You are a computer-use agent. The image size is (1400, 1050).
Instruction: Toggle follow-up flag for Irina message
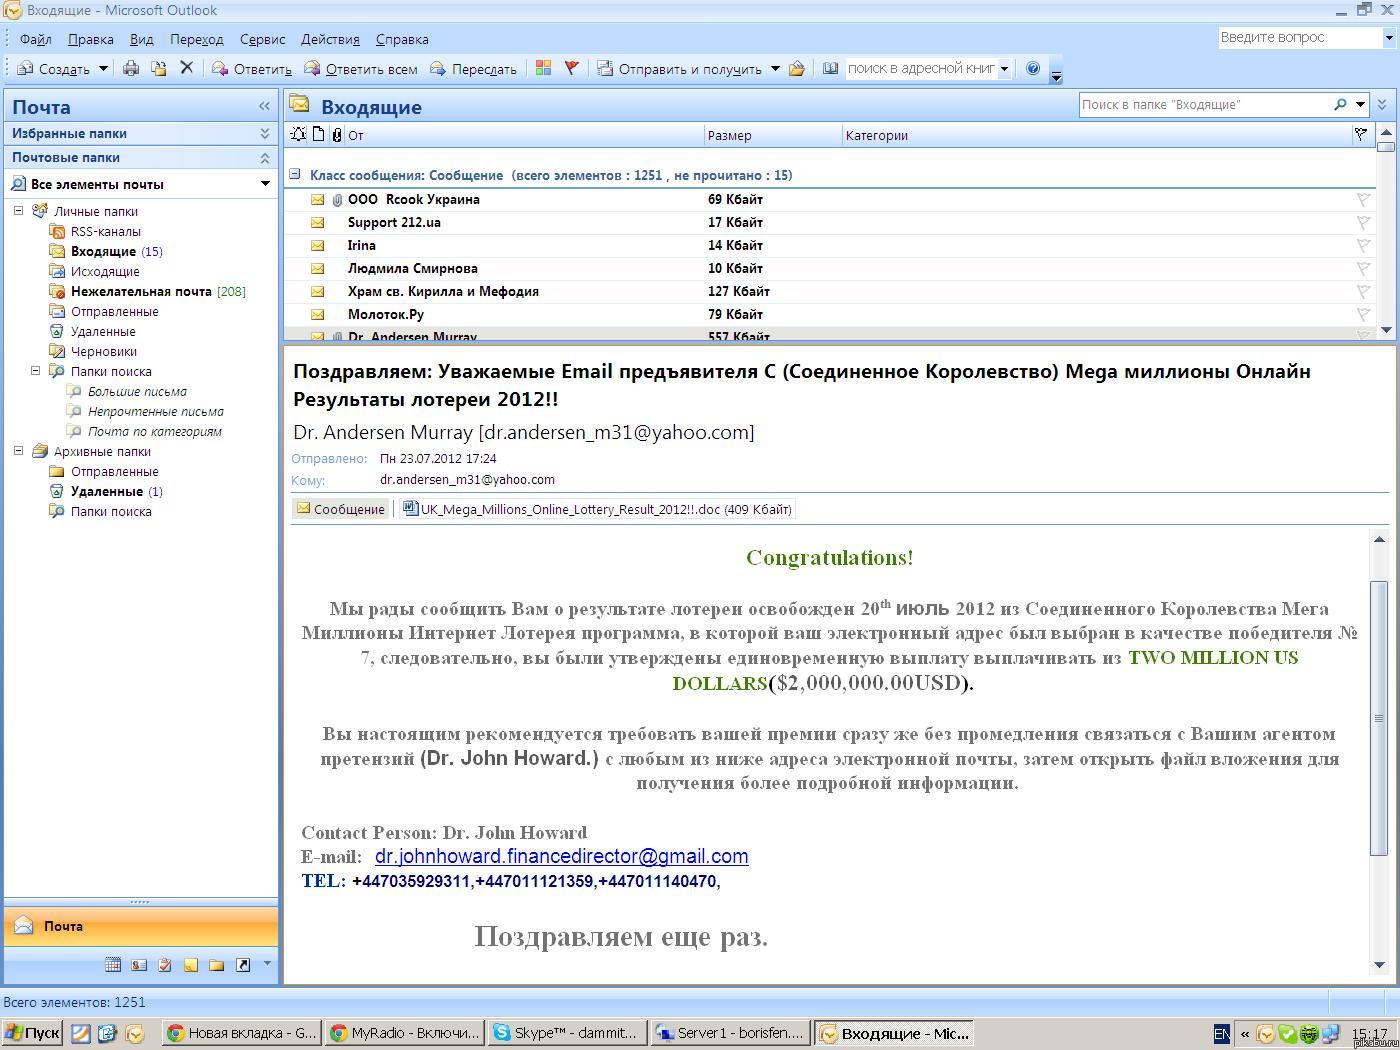(1362, 245)
